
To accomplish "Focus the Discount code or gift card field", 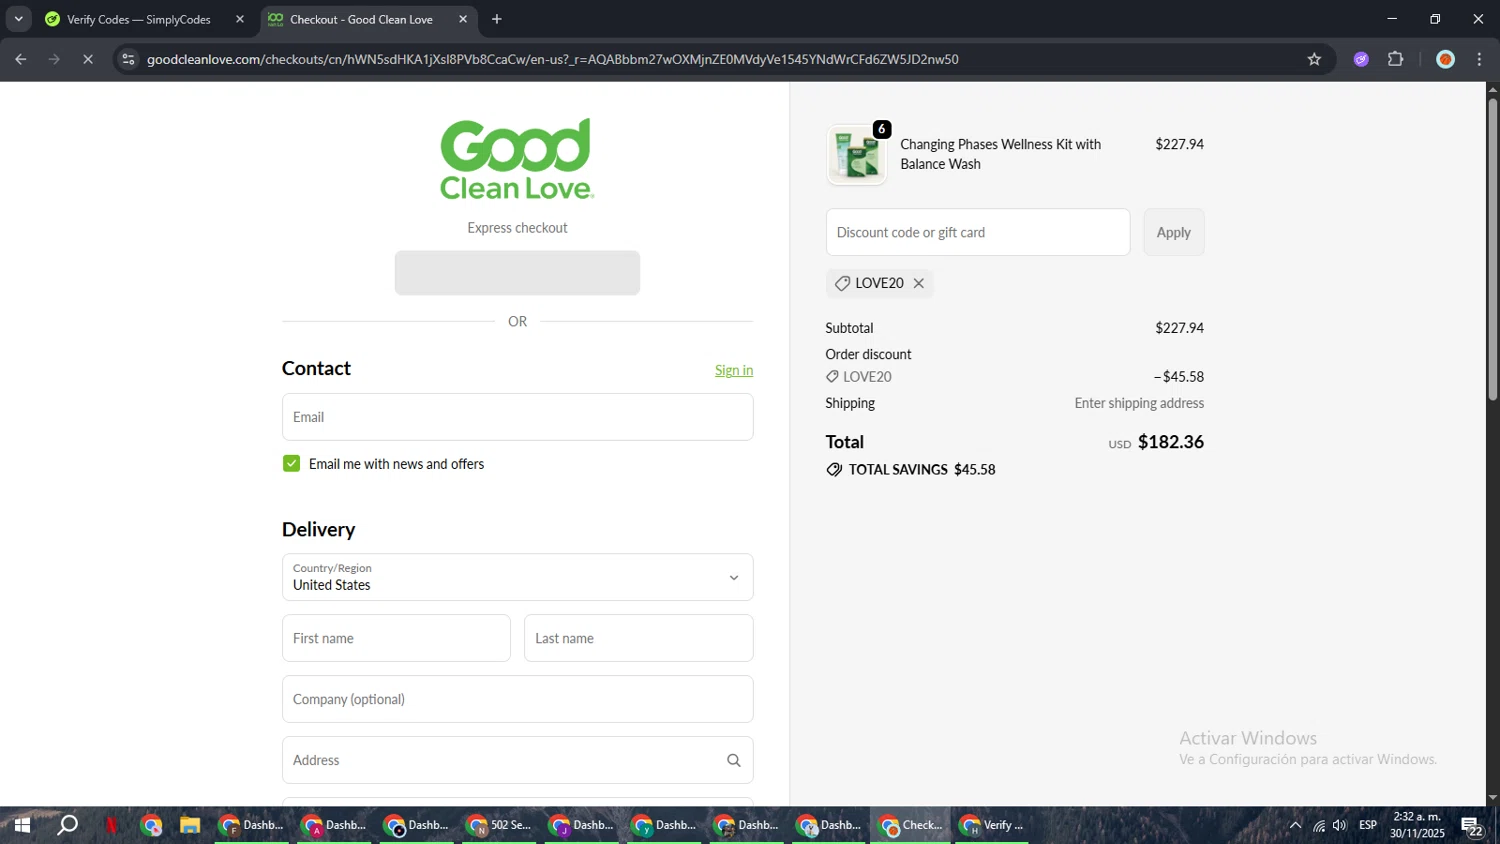I will pos(978,232).
